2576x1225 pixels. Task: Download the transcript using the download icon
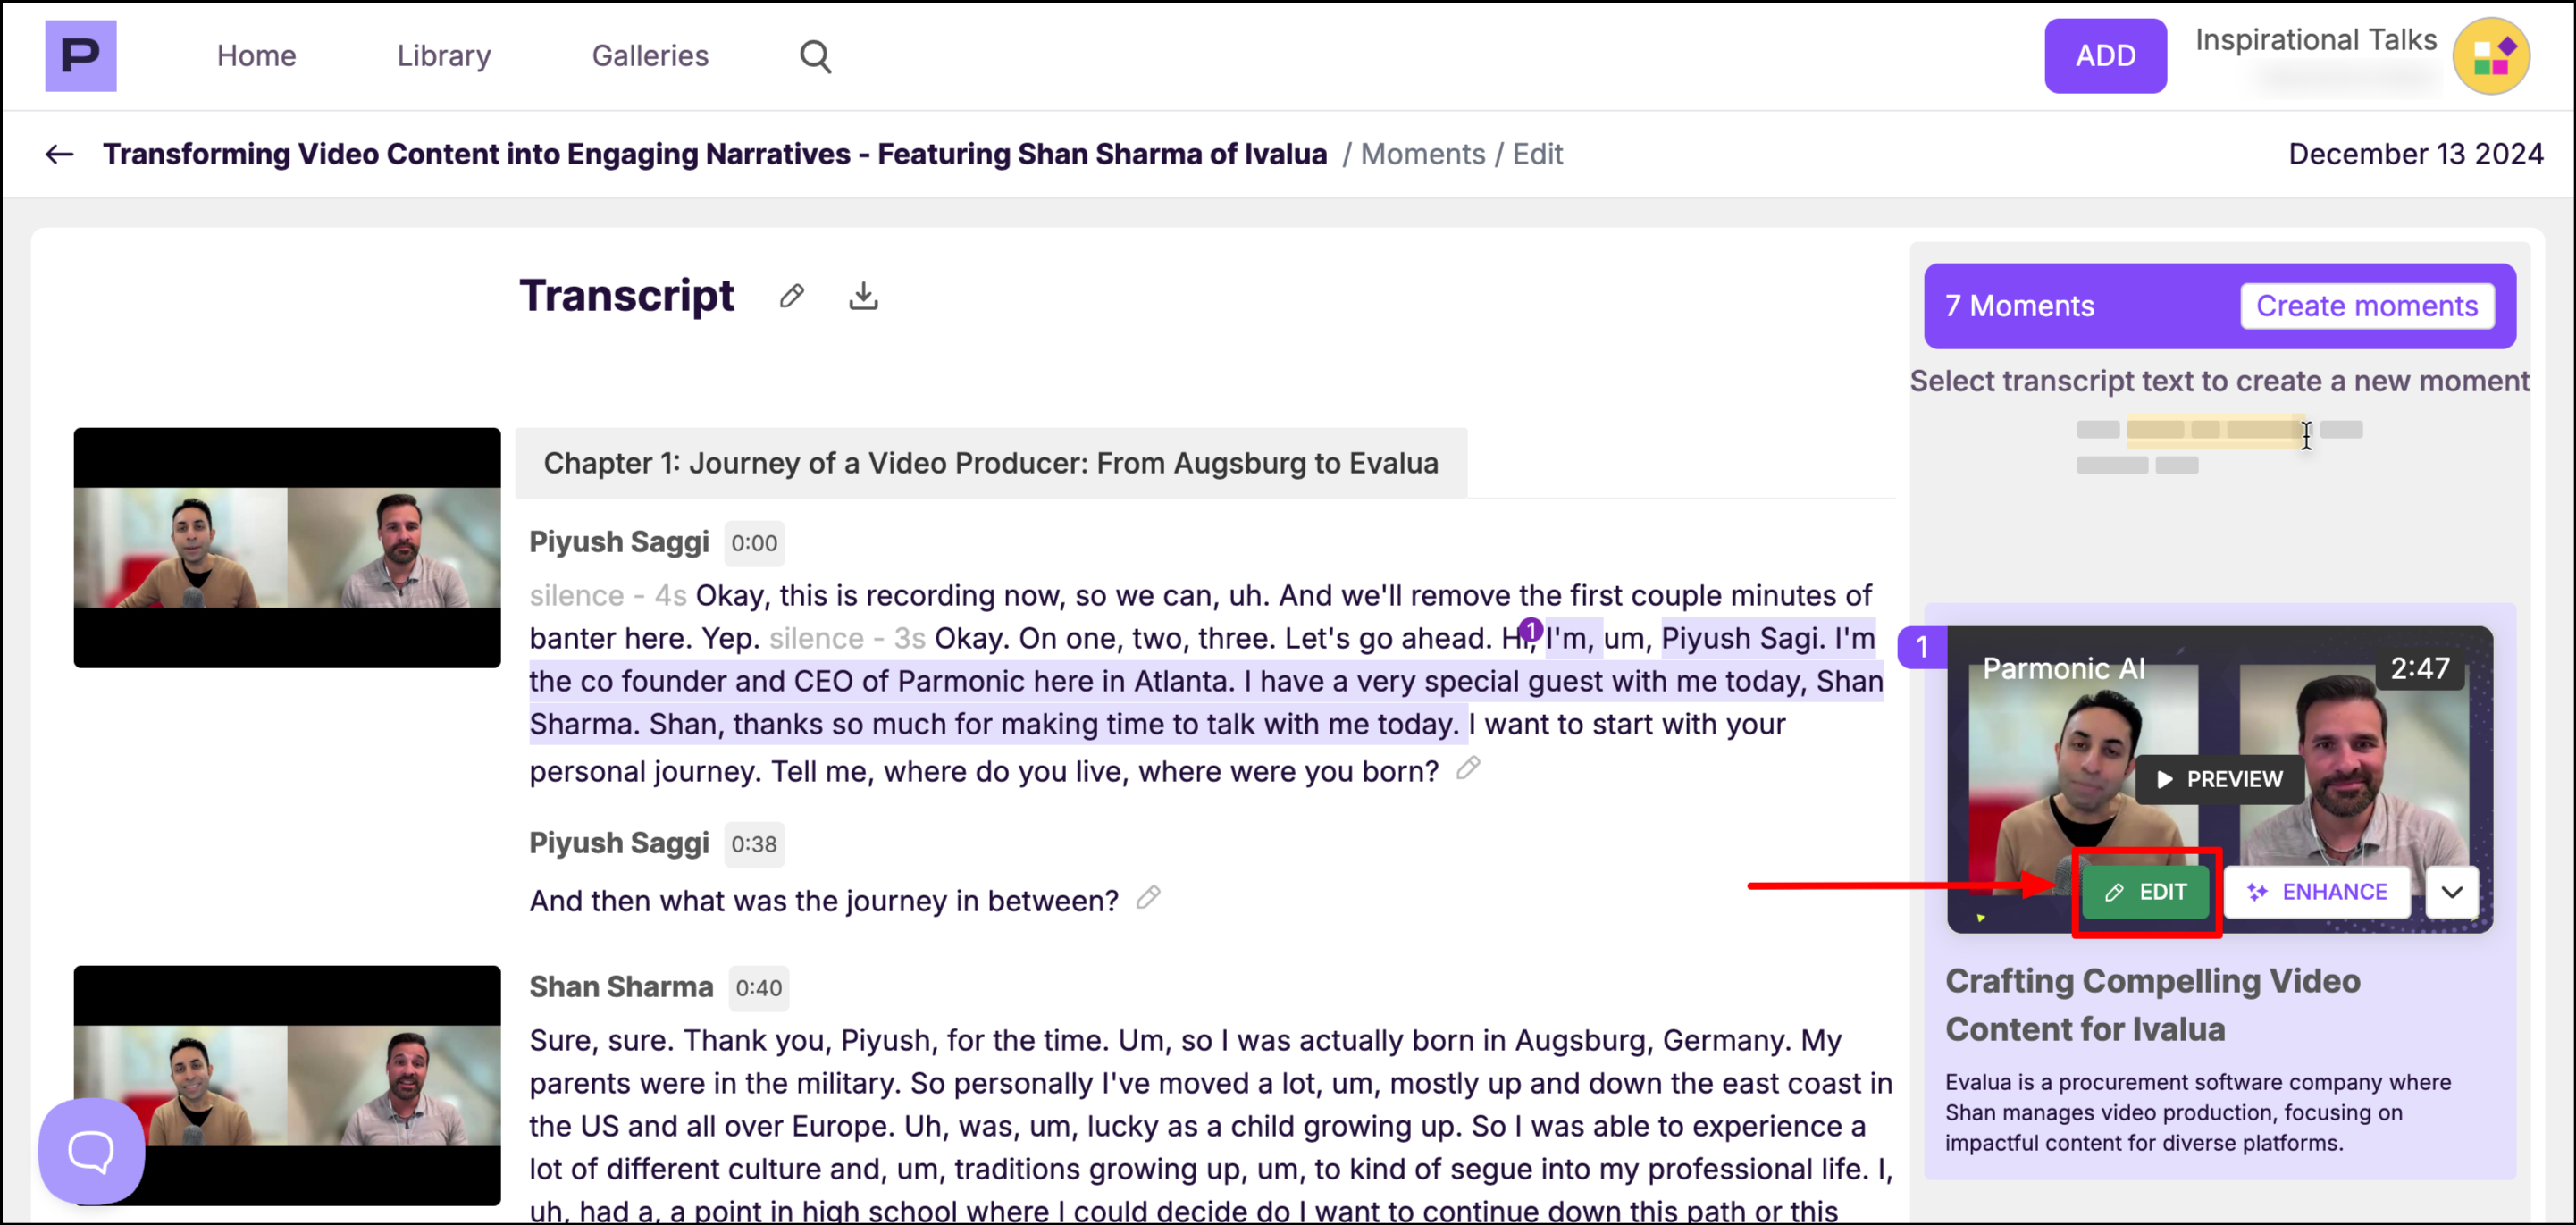863,296
